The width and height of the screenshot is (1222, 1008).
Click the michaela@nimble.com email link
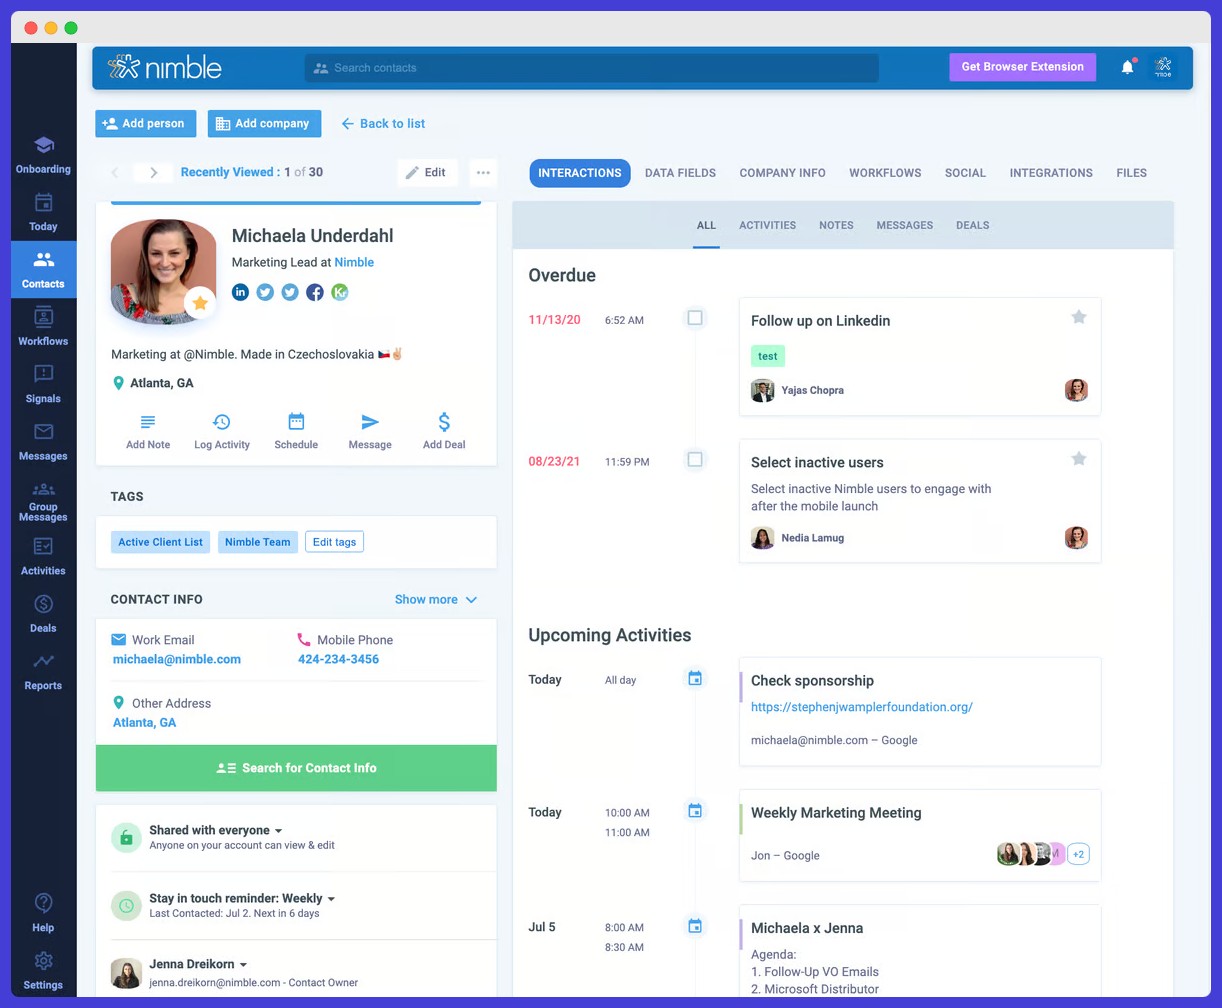(177, 659)
